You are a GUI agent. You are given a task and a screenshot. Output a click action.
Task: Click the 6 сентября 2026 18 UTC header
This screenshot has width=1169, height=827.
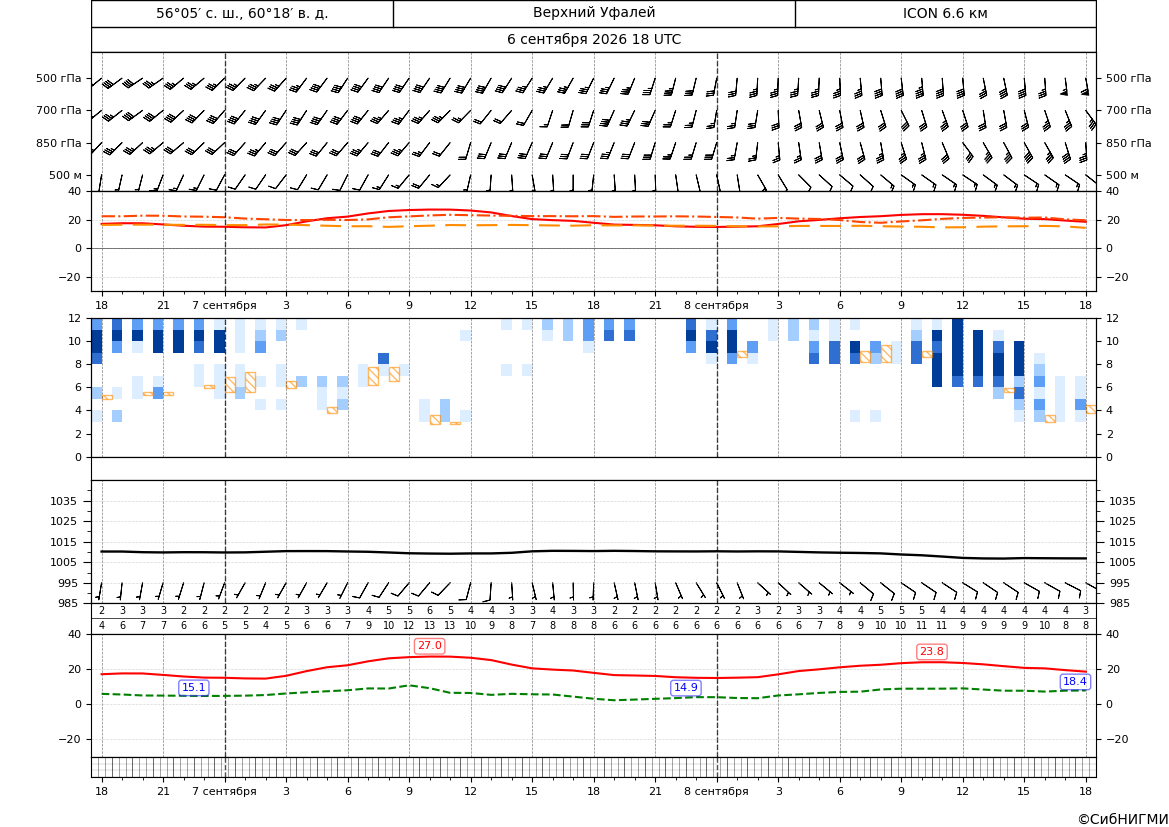coord(594,40)
